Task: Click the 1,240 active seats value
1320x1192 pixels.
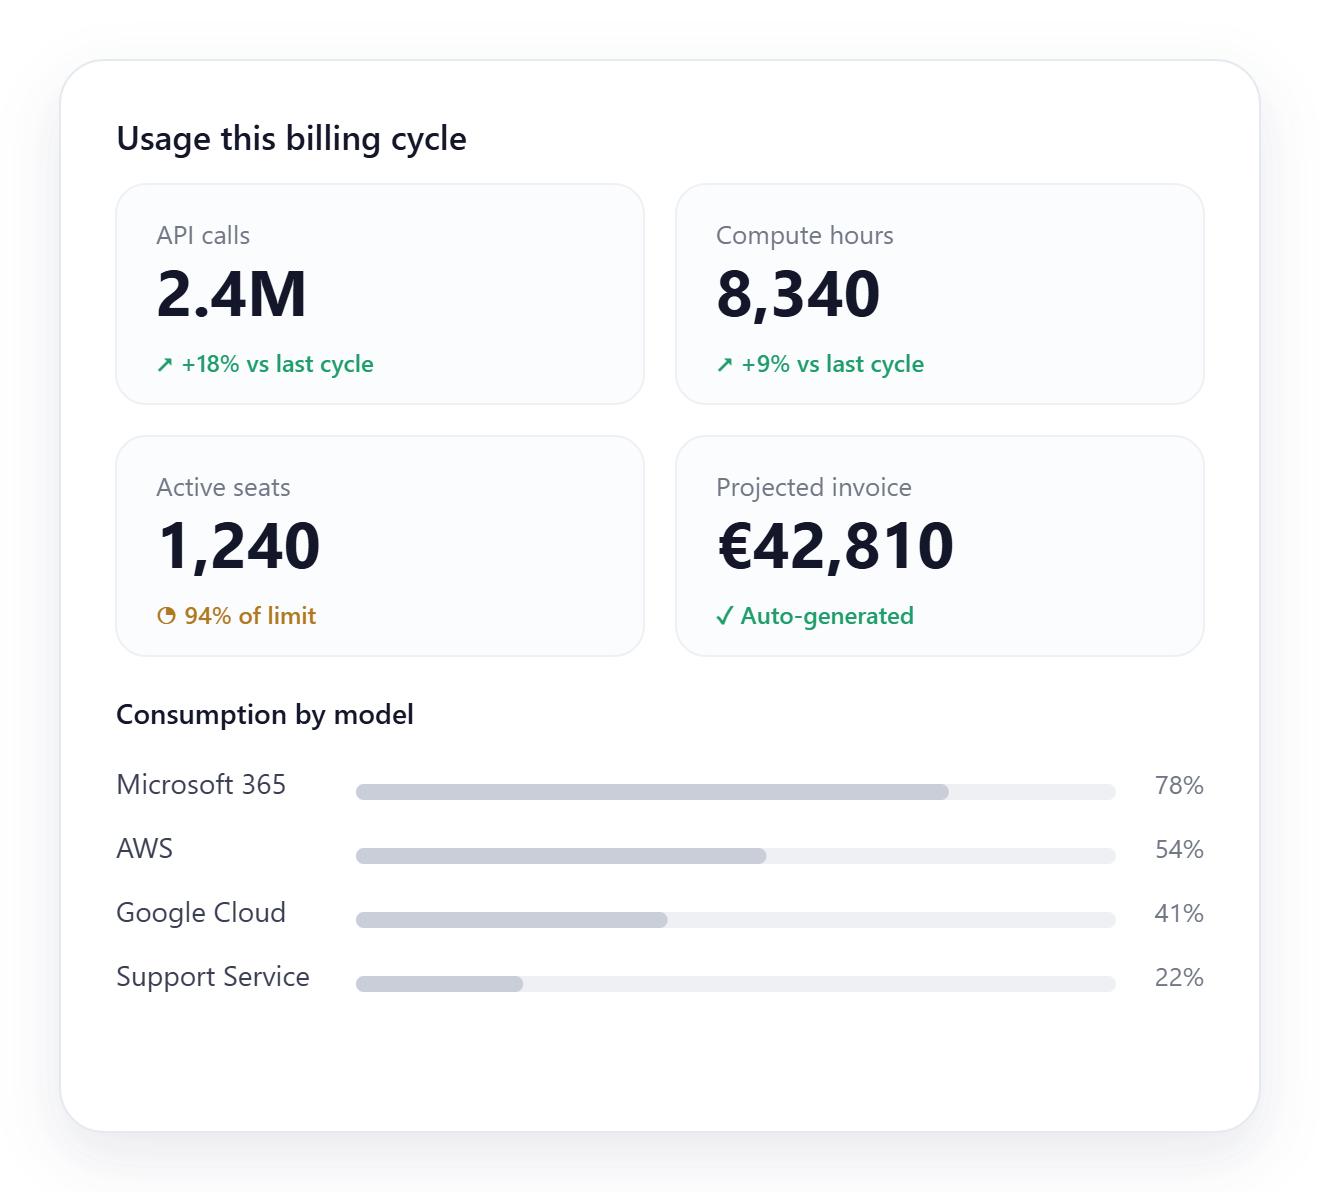Action: tap(239, 548)
